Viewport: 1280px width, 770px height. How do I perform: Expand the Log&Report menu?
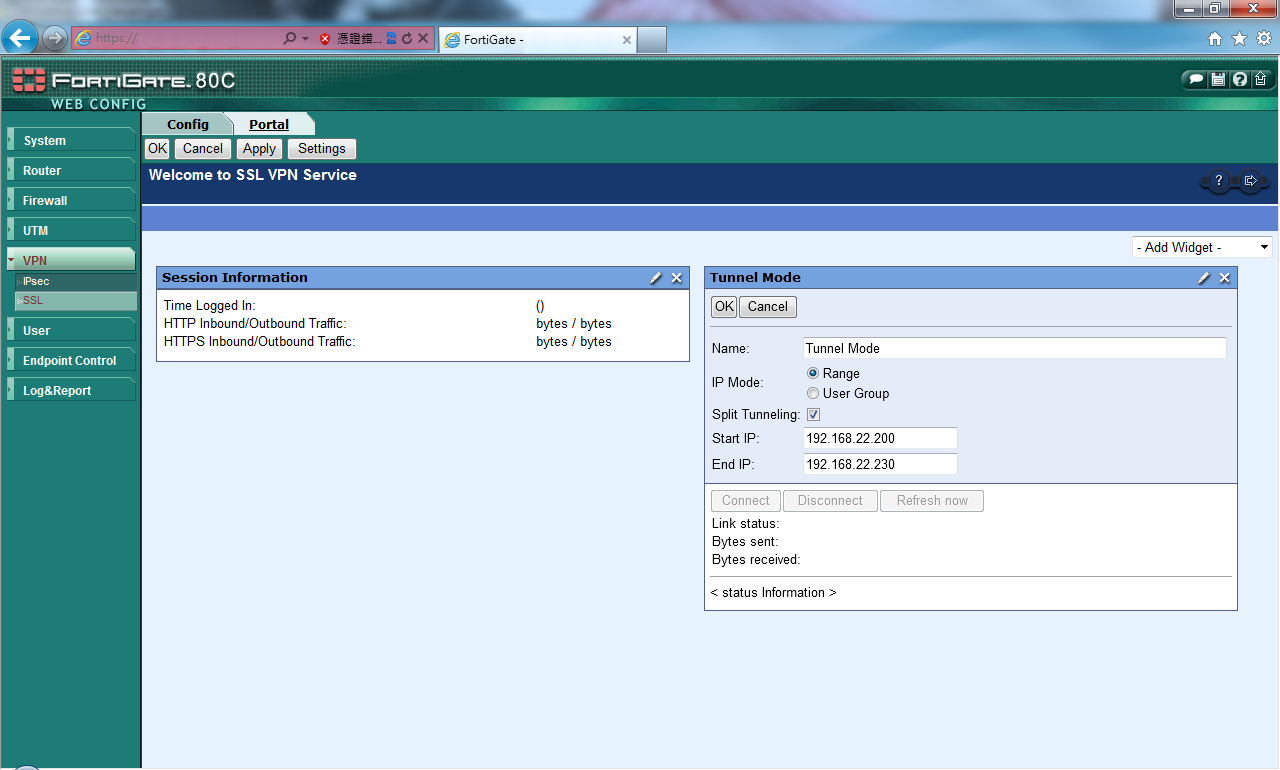(71, 391)
